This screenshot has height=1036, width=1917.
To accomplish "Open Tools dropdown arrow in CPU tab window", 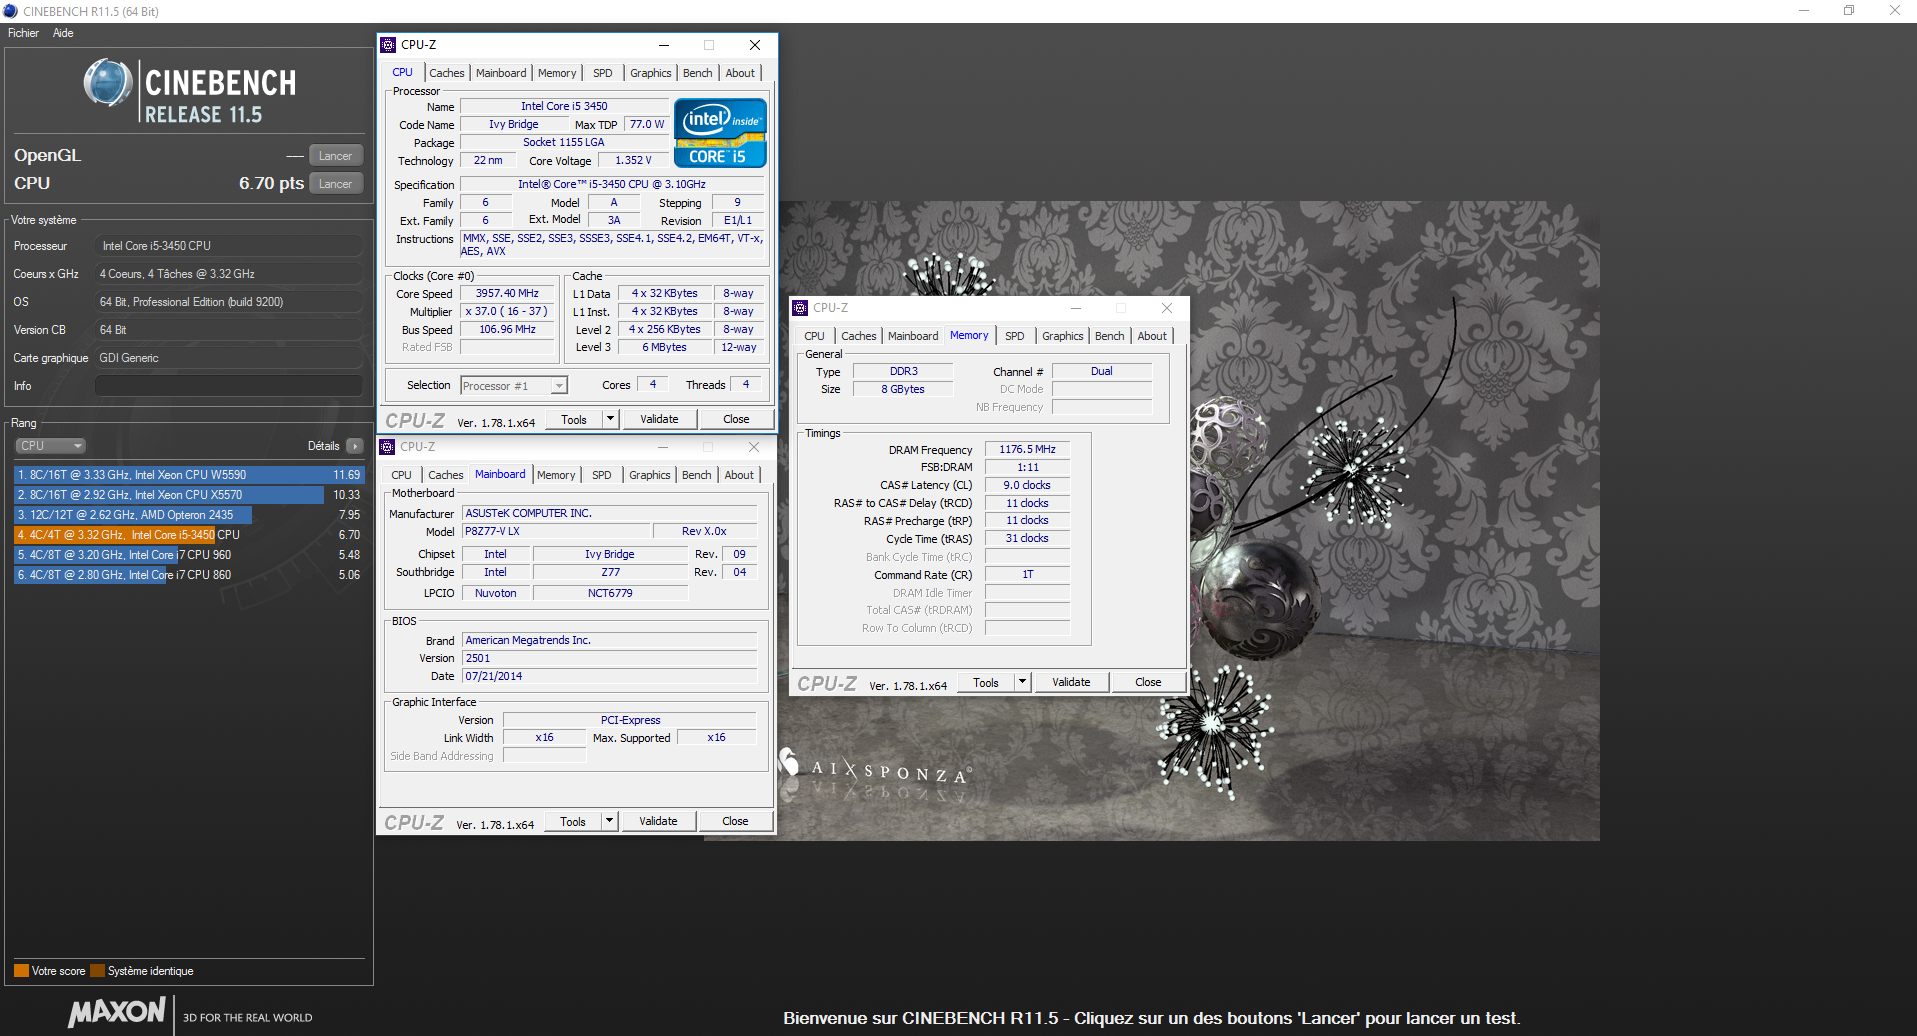I will click(x=611, y=419).
